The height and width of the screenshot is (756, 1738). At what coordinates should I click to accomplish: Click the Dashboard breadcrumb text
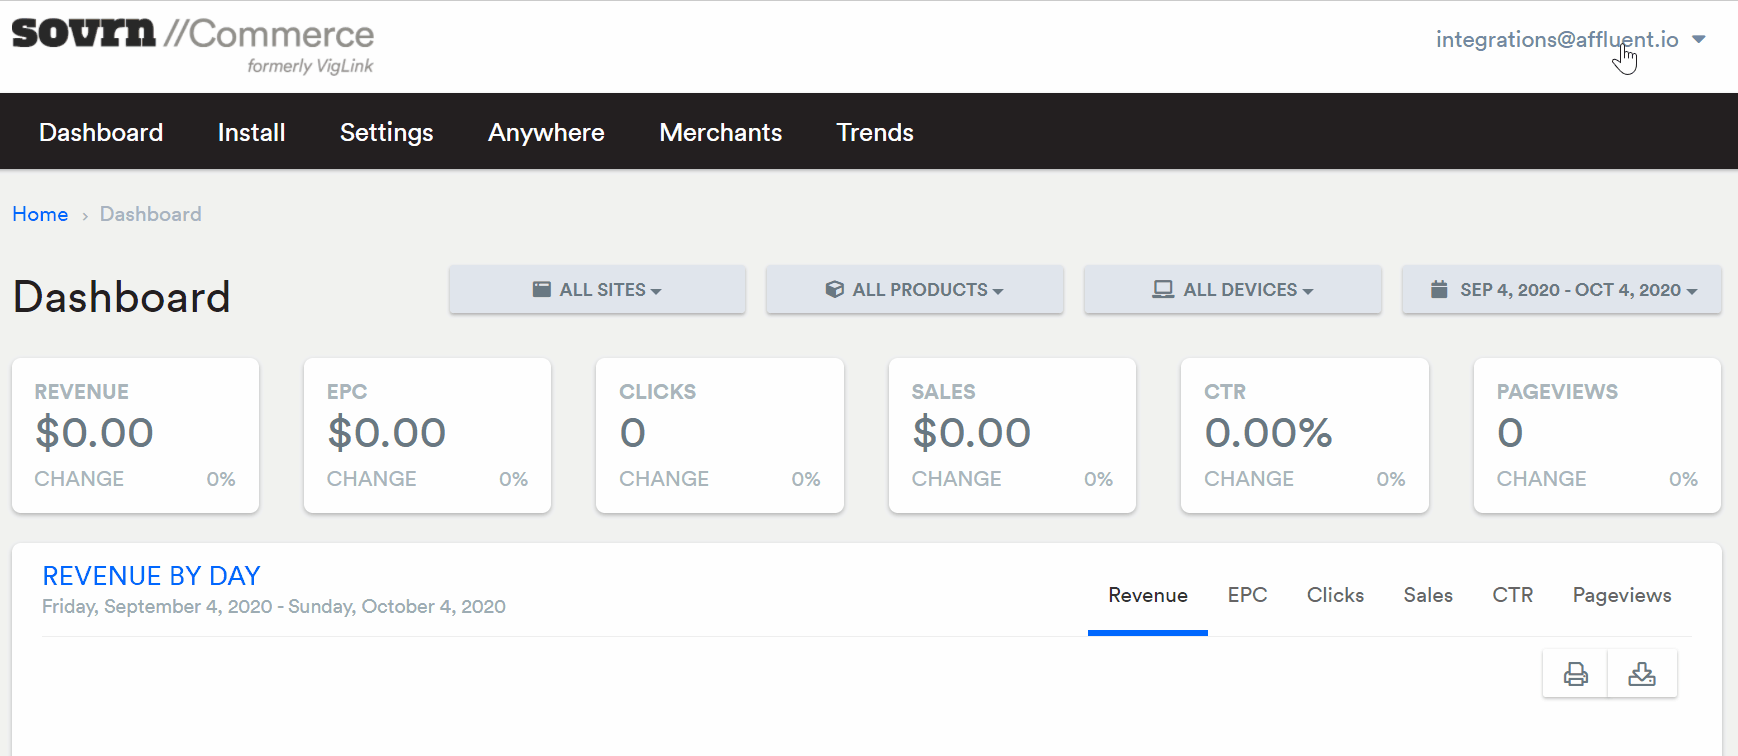pyautogui.click(x=151, y=214)
